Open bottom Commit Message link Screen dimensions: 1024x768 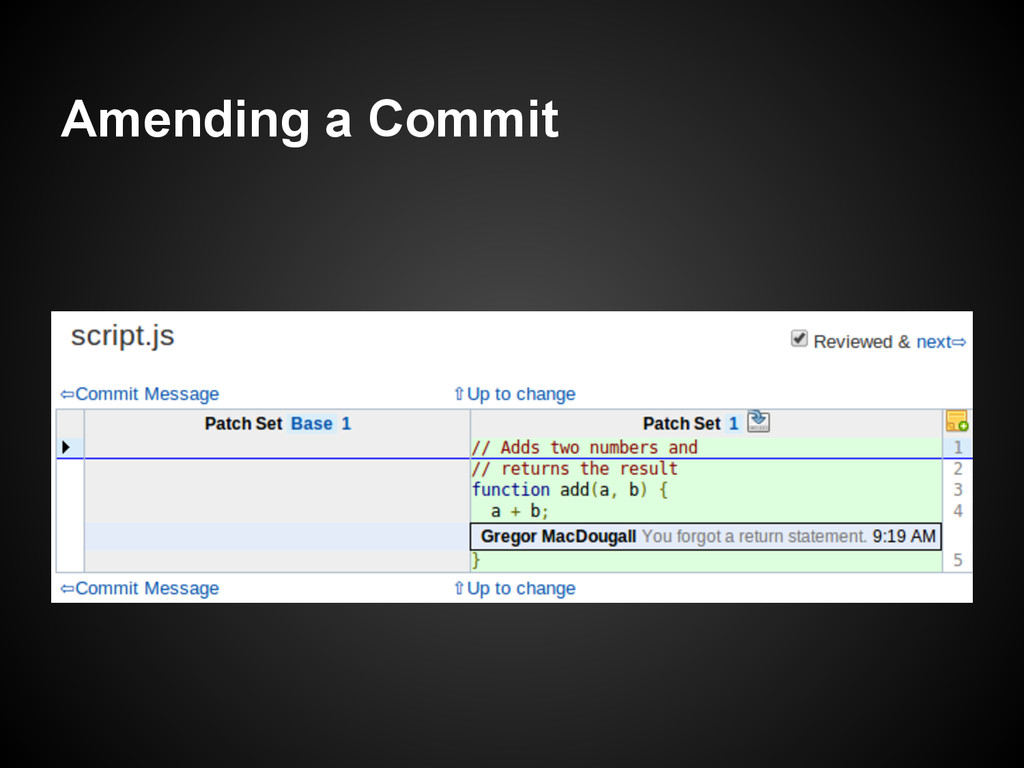pos(139,588)
